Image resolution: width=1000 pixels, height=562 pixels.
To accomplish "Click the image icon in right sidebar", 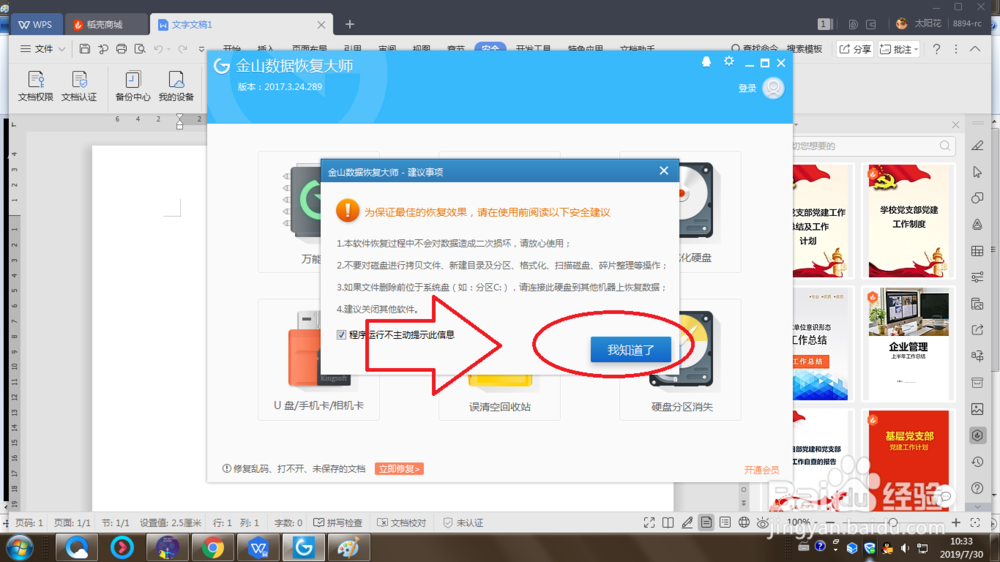I will point(977,409).
